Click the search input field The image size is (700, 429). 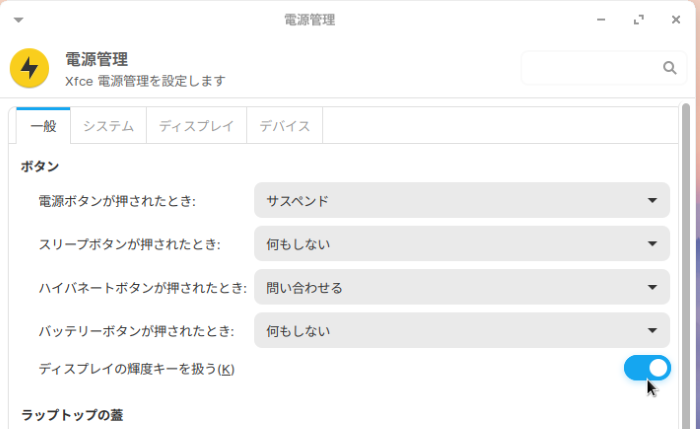590,68
